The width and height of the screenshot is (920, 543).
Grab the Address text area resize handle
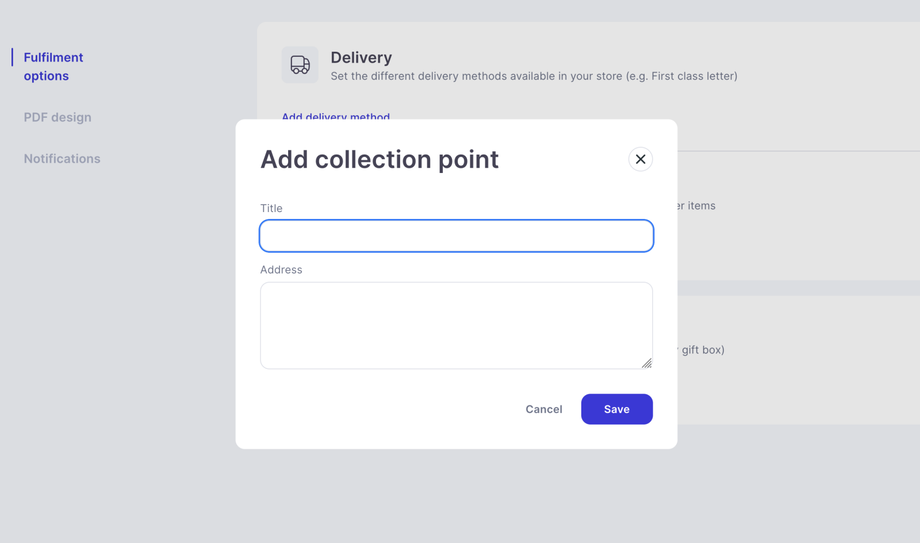[646, 363]
